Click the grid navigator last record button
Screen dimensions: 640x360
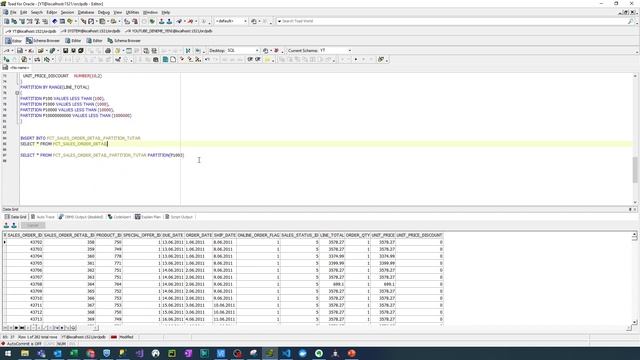tap(22, 328)
